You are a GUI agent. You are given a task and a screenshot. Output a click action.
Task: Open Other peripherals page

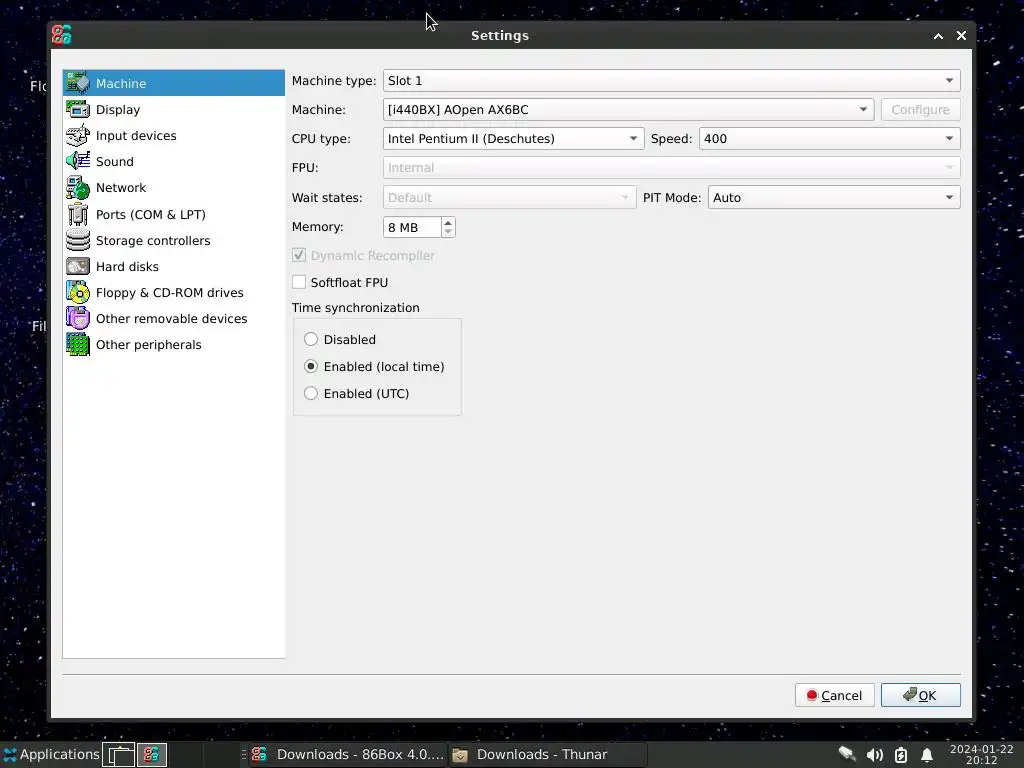(x=174, y=345)
